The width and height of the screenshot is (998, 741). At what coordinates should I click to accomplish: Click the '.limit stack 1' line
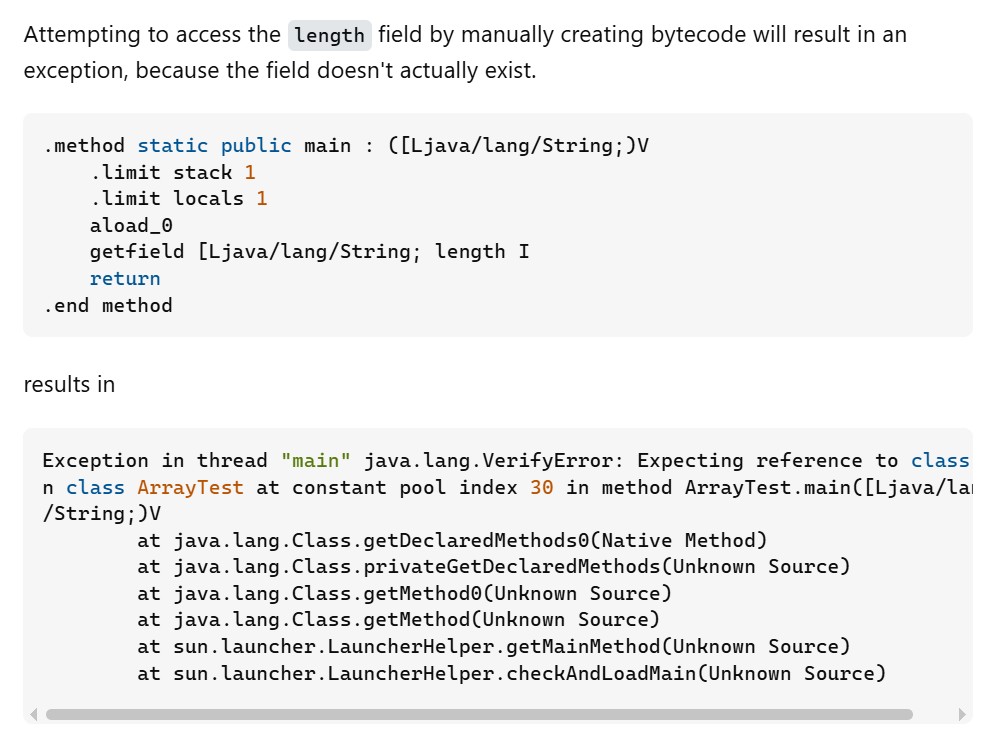[x=172, y=173]
